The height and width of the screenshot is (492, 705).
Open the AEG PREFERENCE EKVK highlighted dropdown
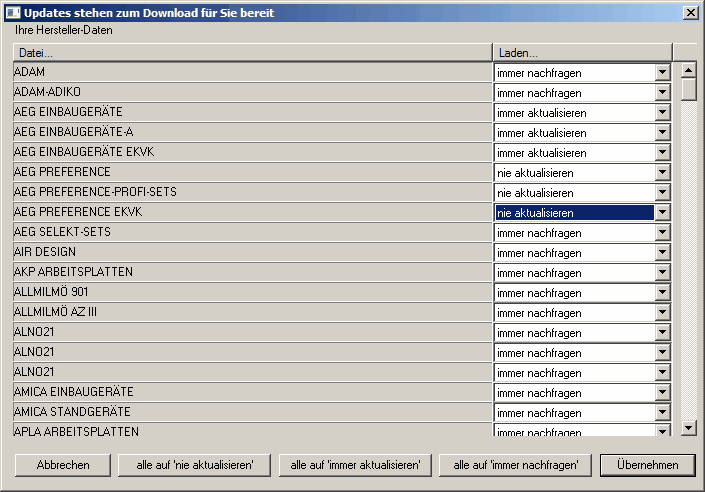[x=662, y=212]
